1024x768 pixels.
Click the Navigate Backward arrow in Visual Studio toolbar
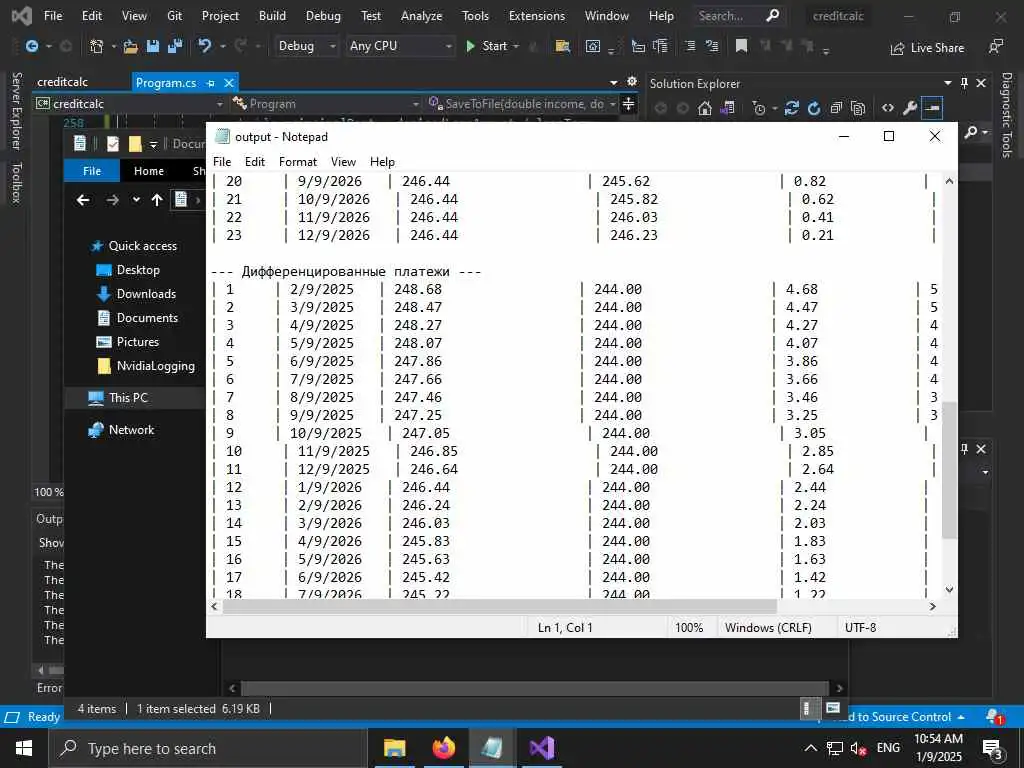[x=31, y=46]
